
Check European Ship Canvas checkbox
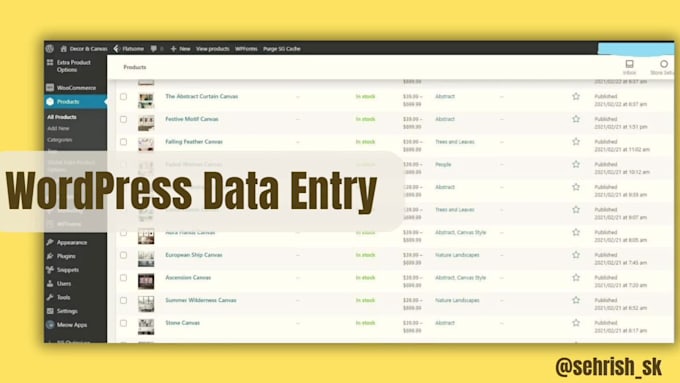pos(124,255)
